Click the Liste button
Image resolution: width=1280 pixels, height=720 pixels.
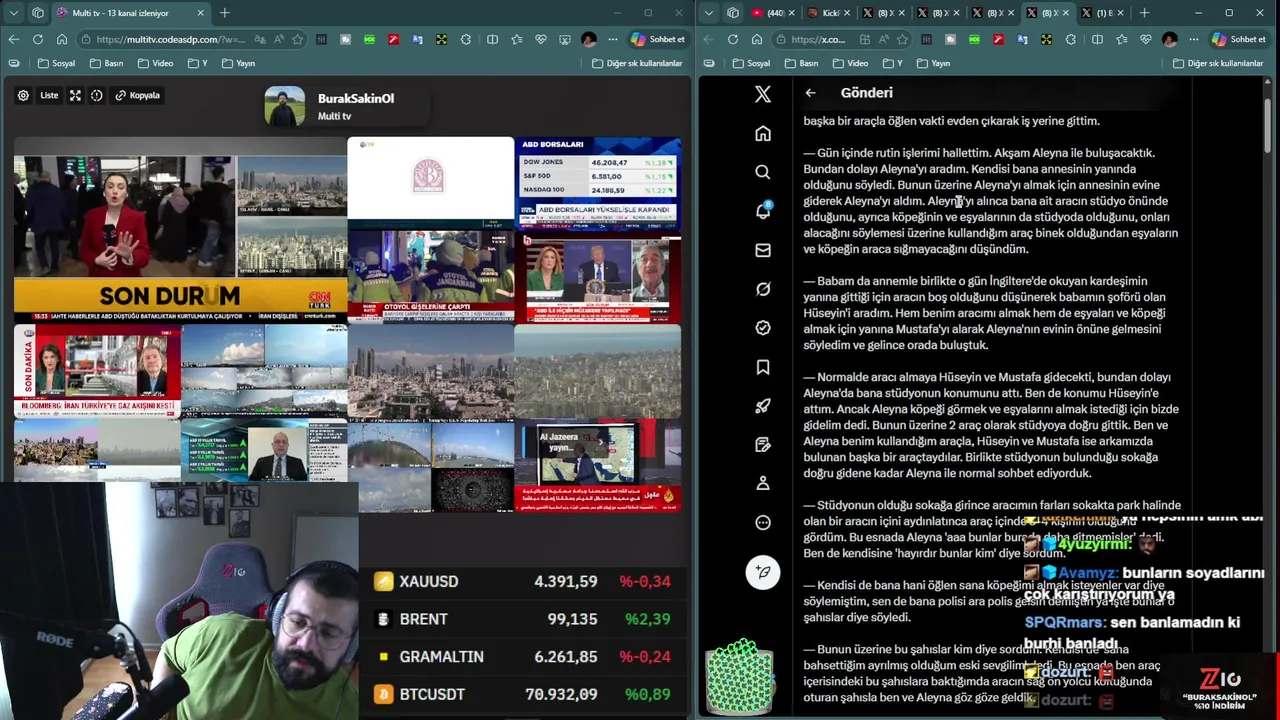pyautogui.click(x=49, y=95)
